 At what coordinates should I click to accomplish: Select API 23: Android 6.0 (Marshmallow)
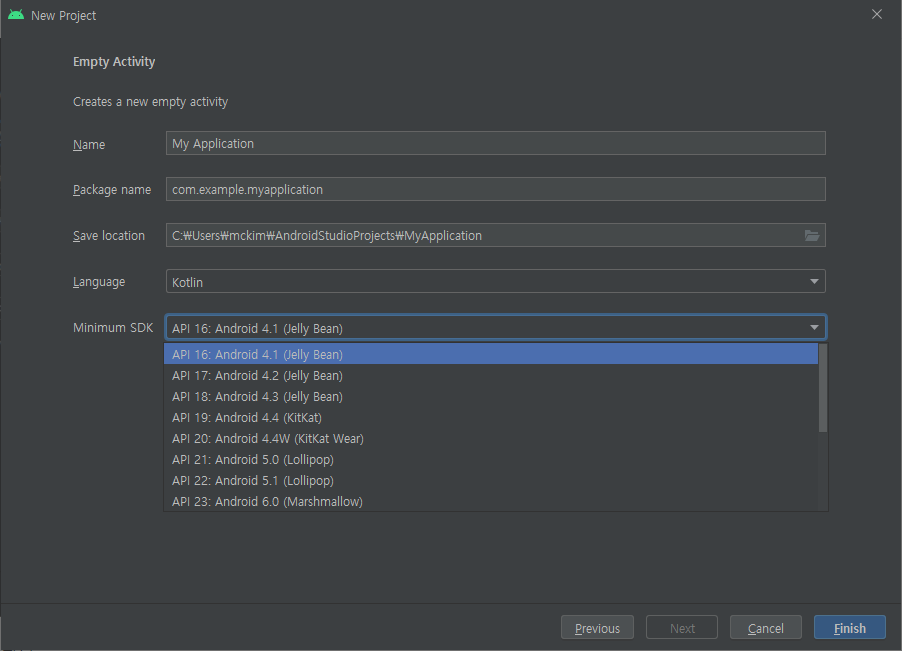pos(491,501)
